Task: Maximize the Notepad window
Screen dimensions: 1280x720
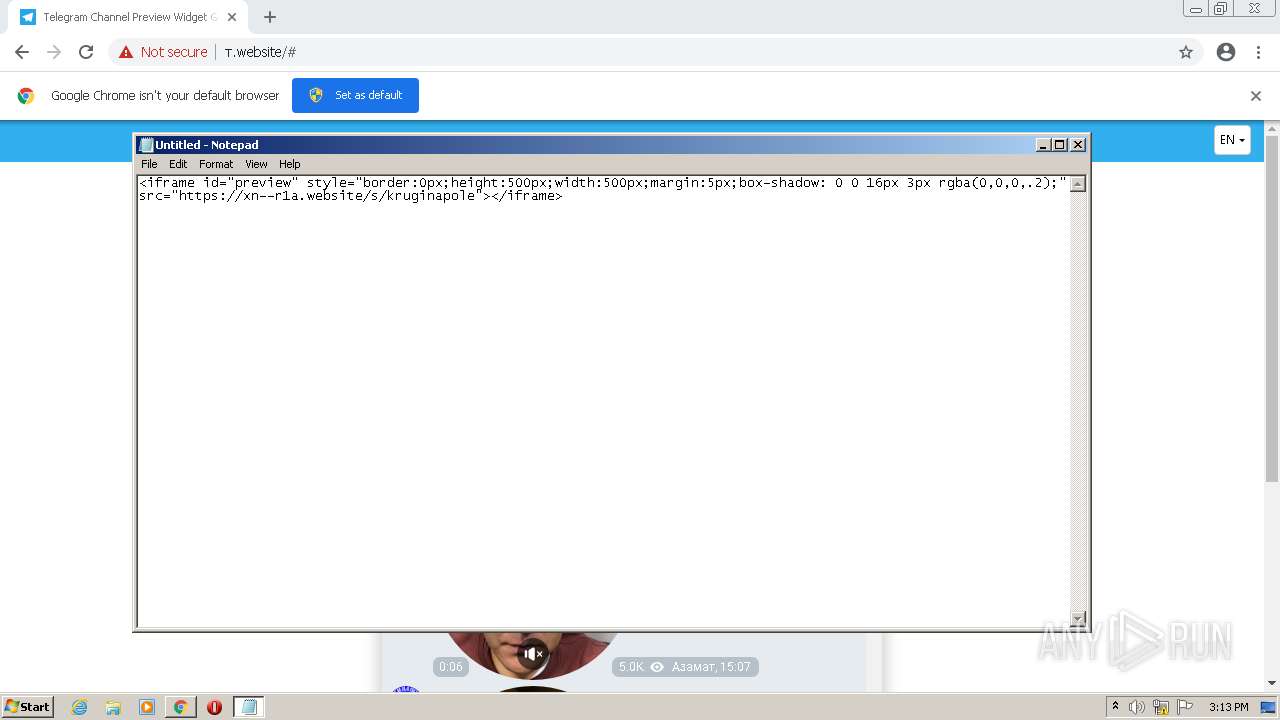Action: (x=1060, y=145)
